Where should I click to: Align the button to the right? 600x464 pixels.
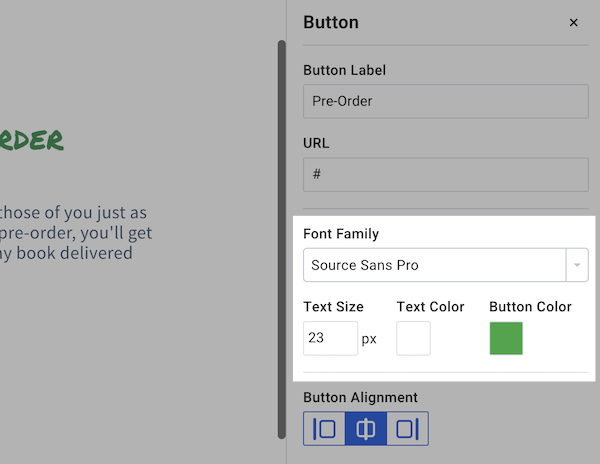(407, 429)
